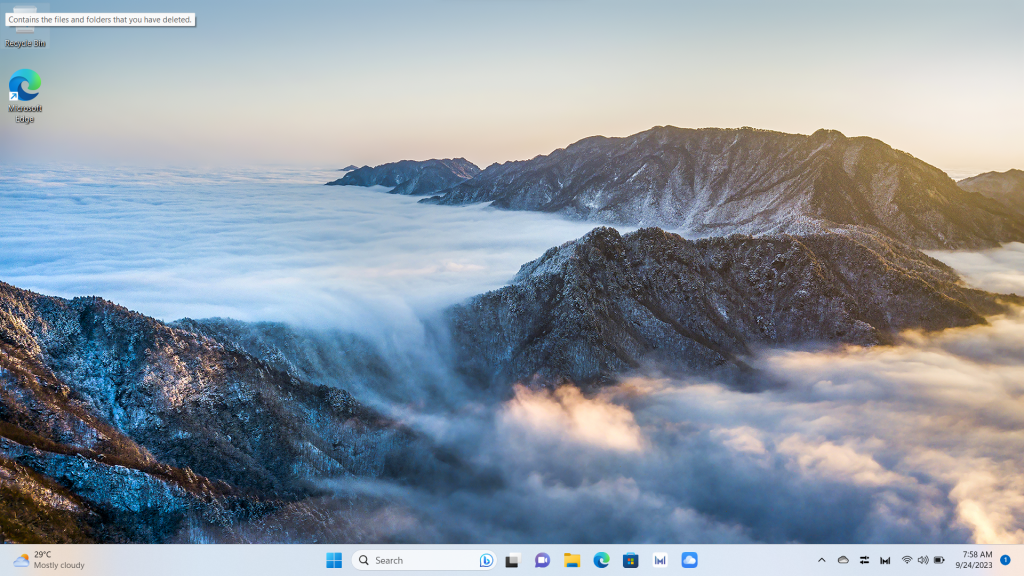Click the taskbar Search box
1024x576 pixels.
[424, 560]
